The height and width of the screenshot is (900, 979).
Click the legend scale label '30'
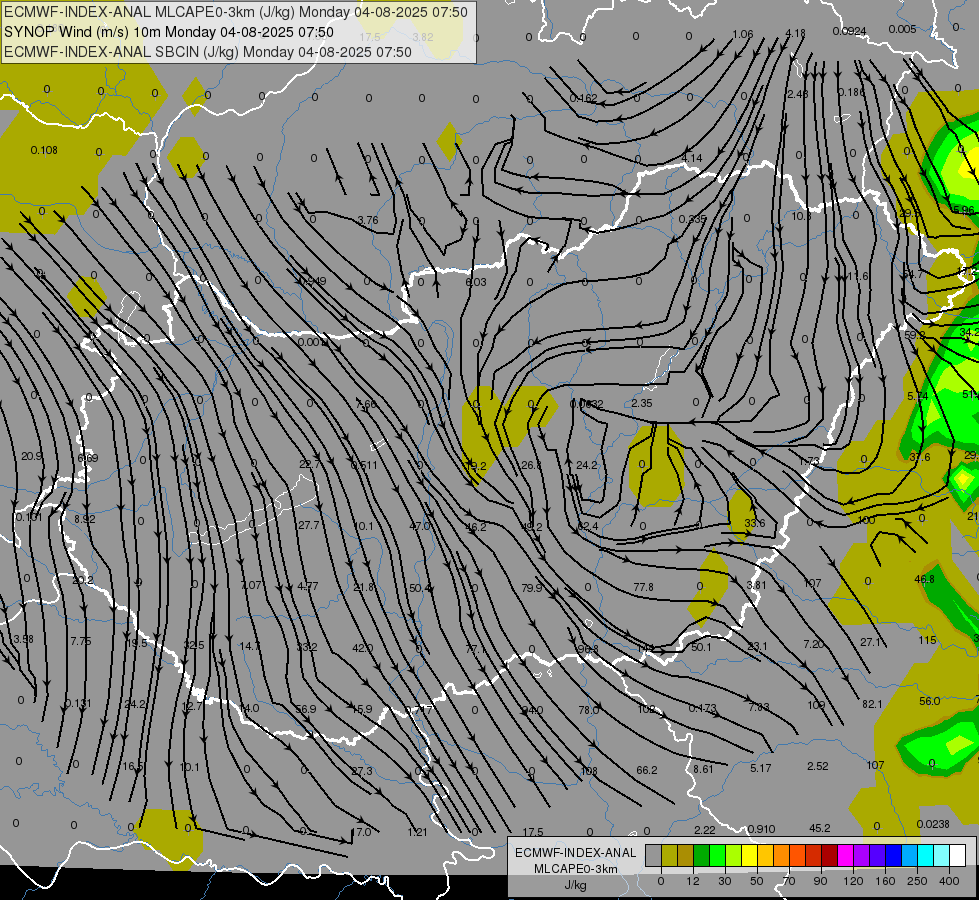click(x=725, y=881)
